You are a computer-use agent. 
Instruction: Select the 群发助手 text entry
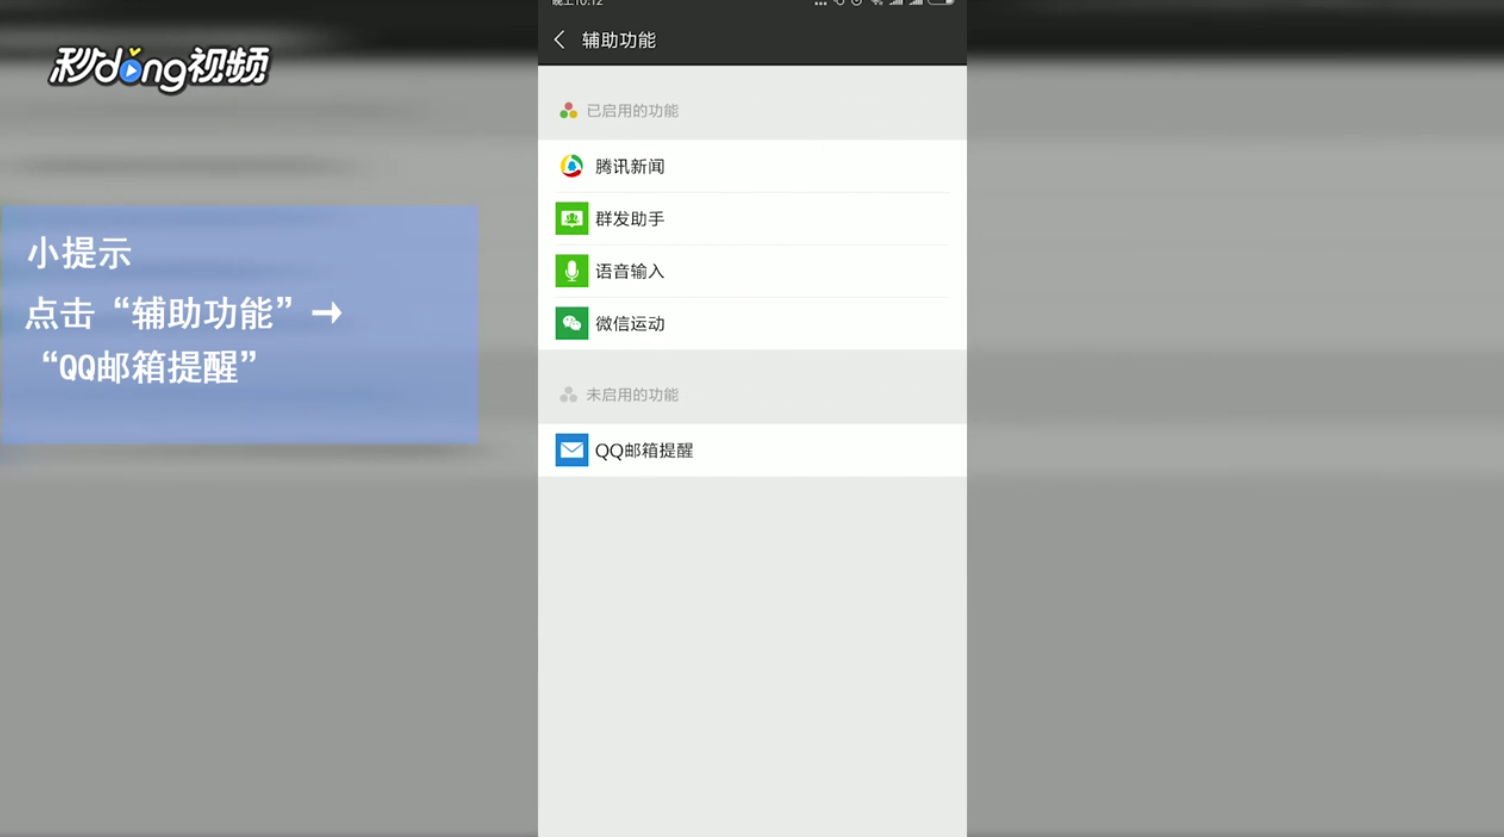[x=630, y=218]
